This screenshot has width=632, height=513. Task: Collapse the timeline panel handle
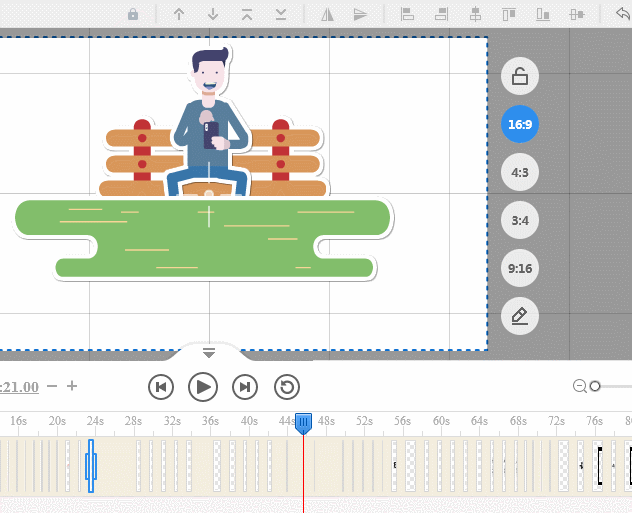tap(209, 353)
